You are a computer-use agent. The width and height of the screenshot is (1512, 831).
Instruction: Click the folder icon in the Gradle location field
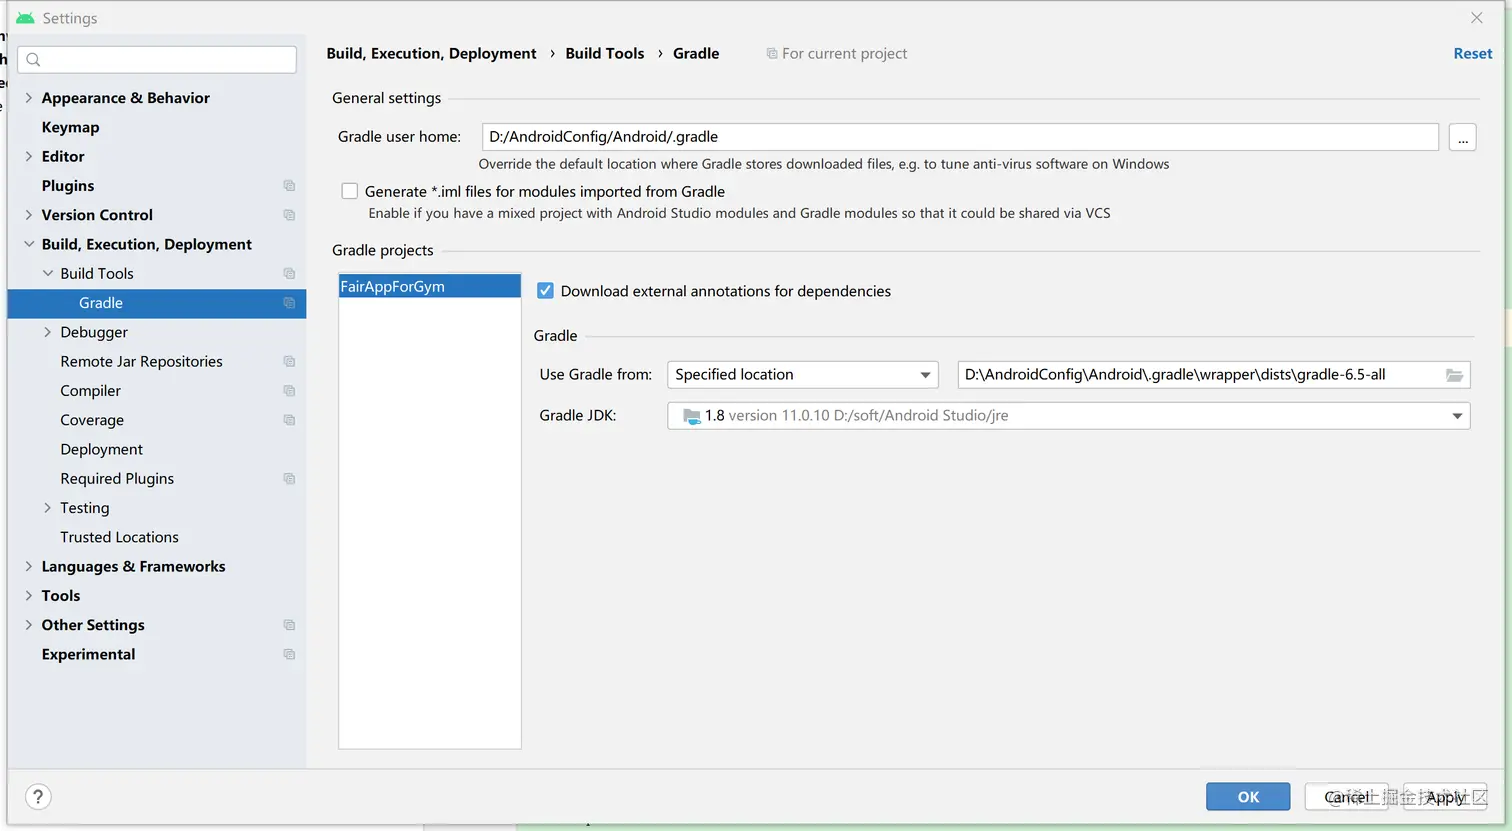point(1454,375)
